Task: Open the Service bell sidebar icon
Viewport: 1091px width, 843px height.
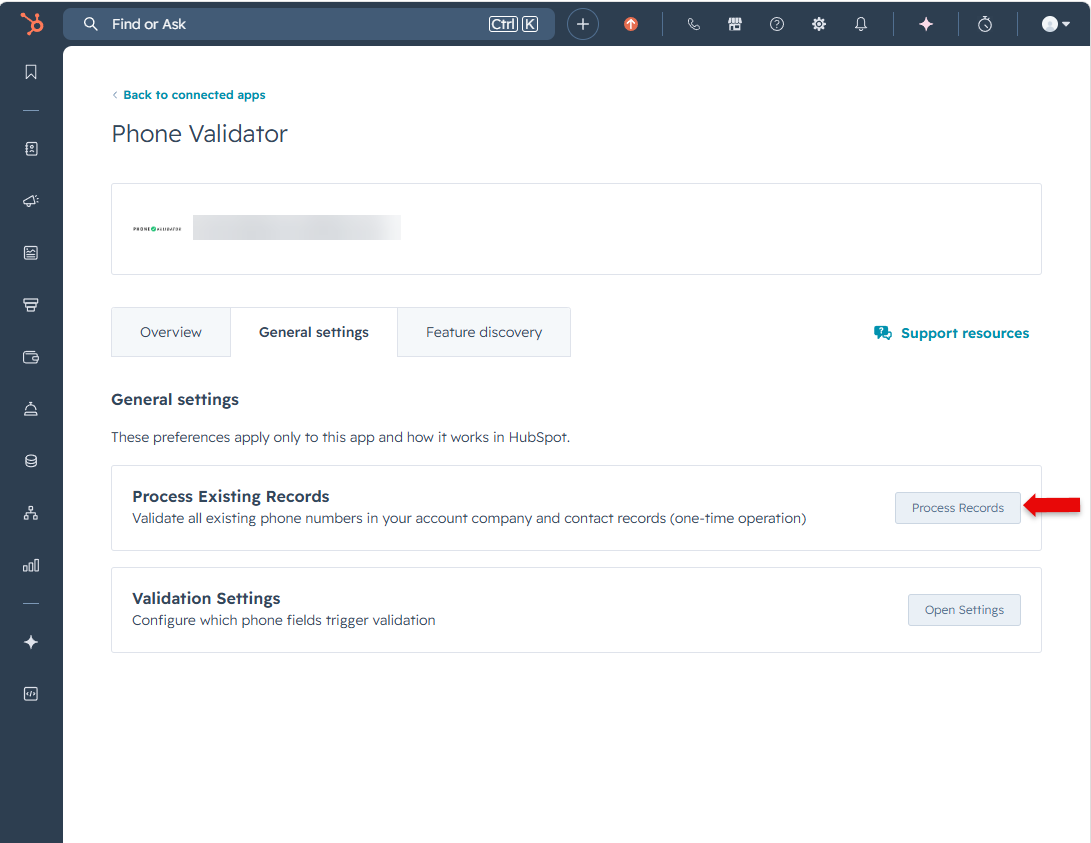Action: point(31,409)
